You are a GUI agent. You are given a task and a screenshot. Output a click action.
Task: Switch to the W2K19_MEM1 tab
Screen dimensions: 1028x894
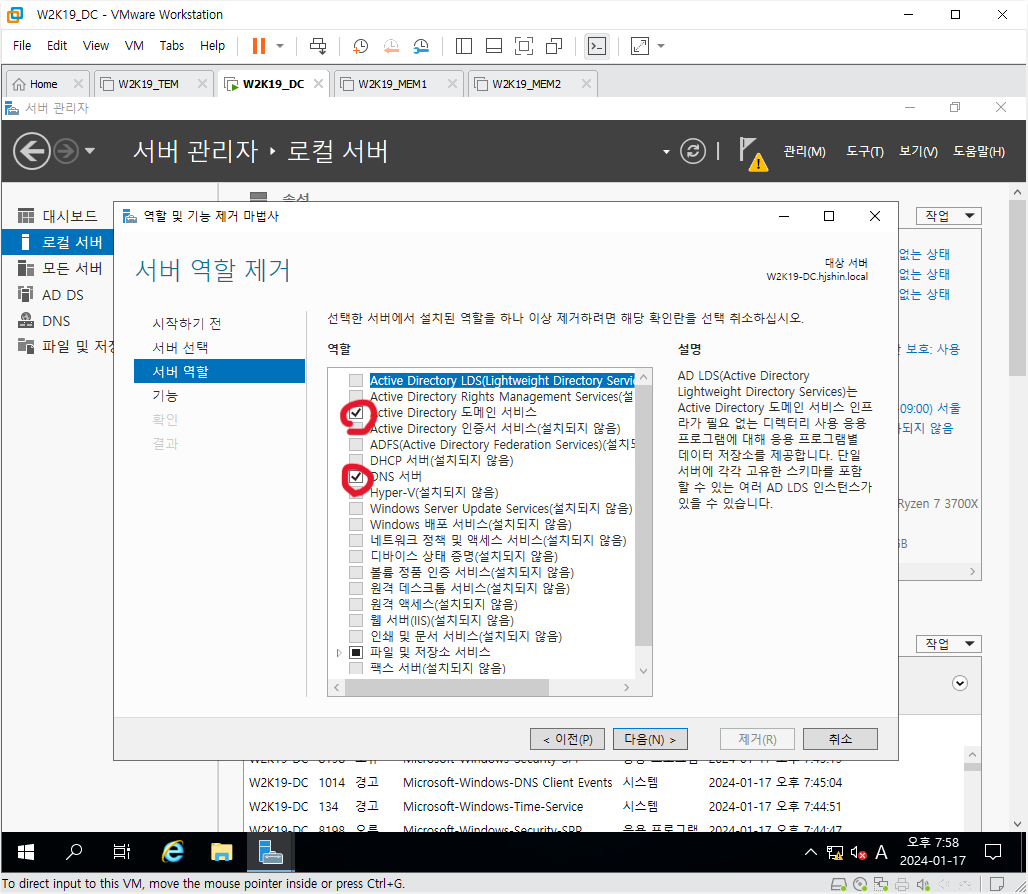pyautogui.click(x=392, y=84)
